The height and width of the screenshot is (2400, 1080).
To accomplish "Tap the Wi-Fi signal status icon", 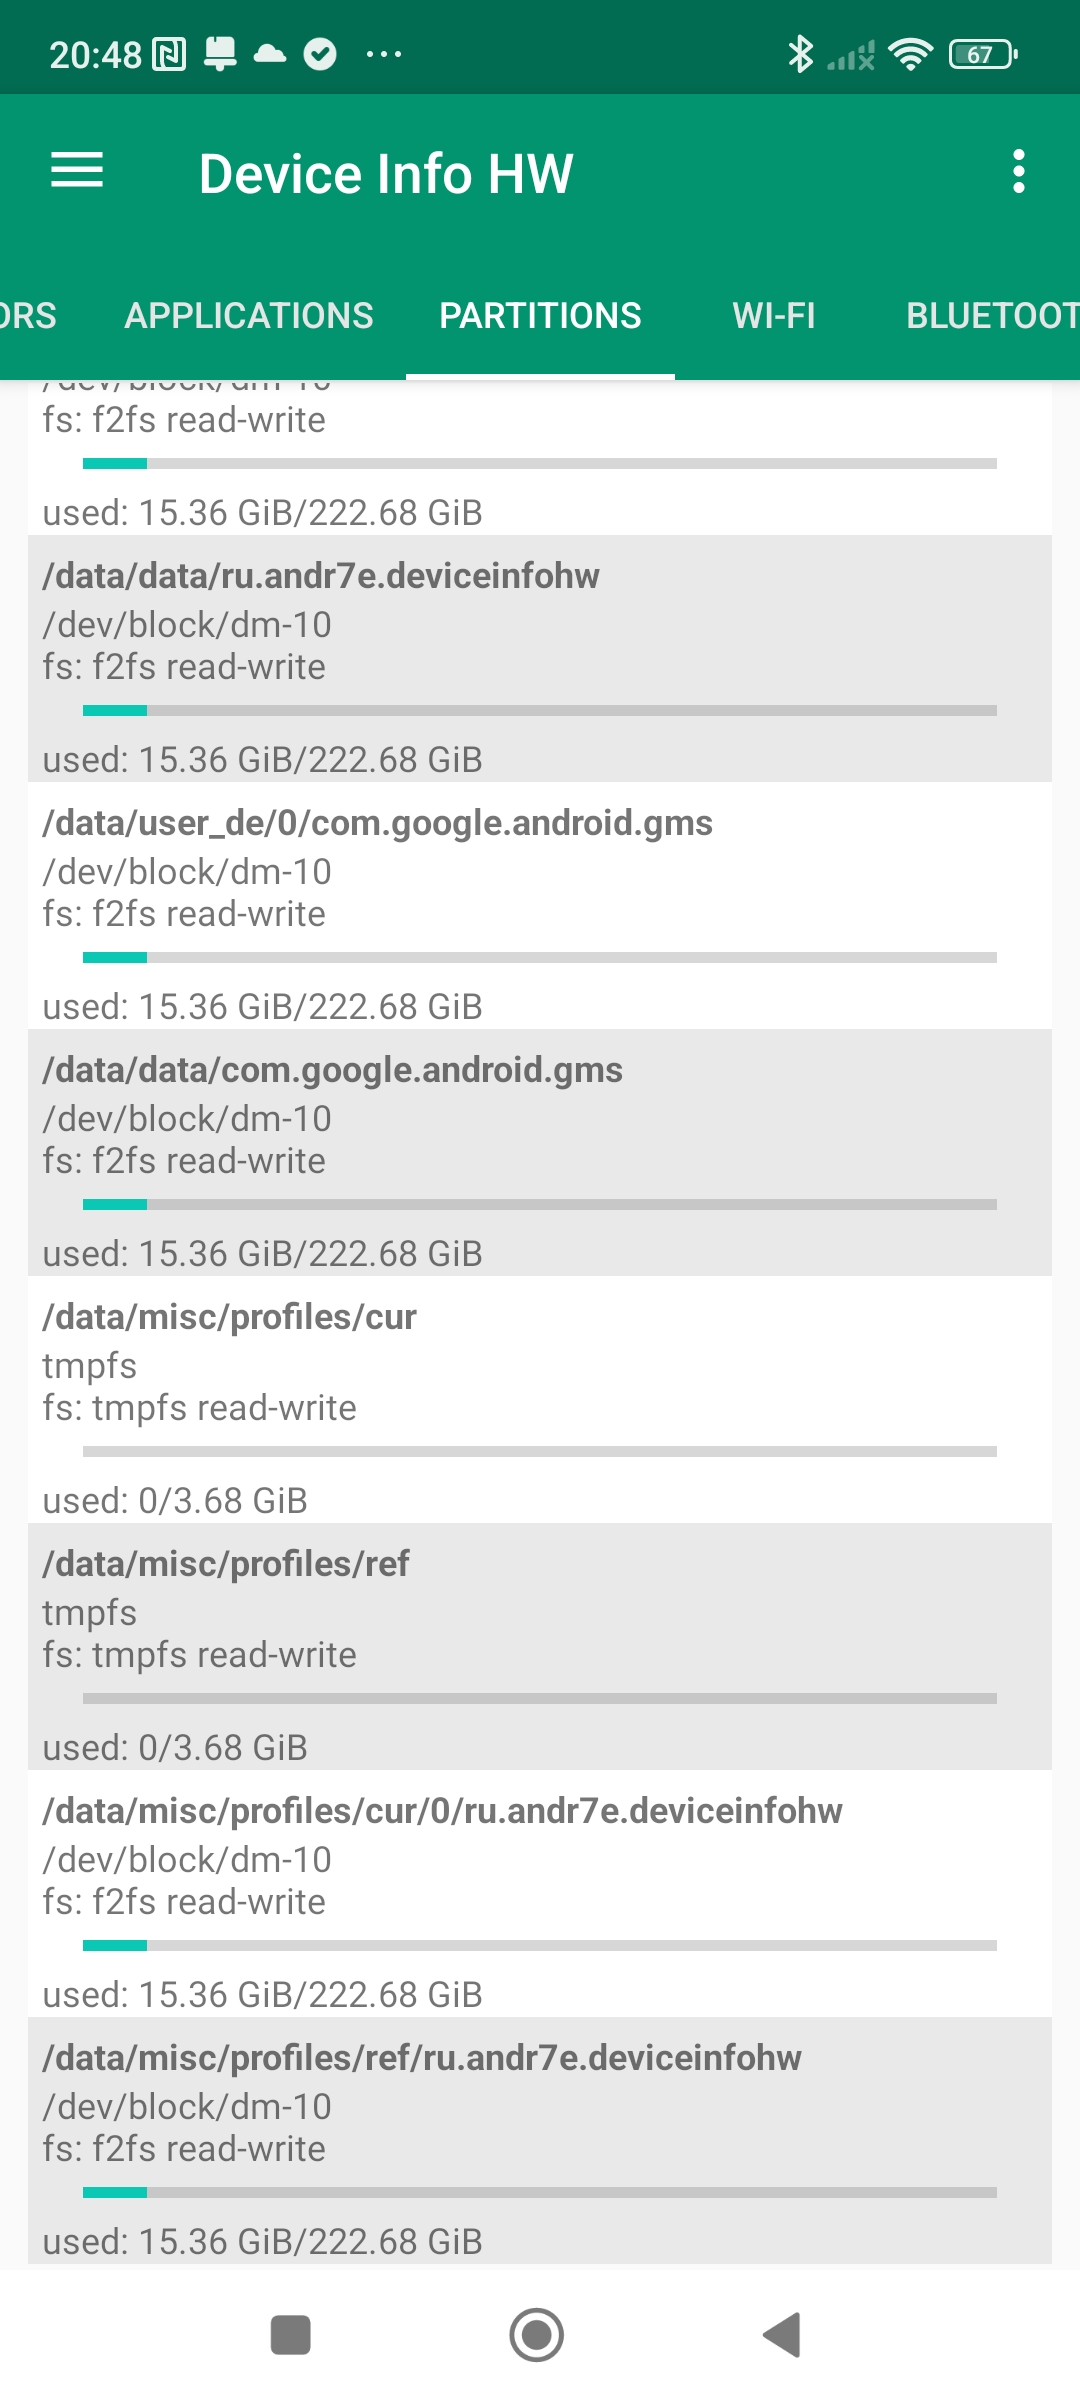I will point(910,54).
